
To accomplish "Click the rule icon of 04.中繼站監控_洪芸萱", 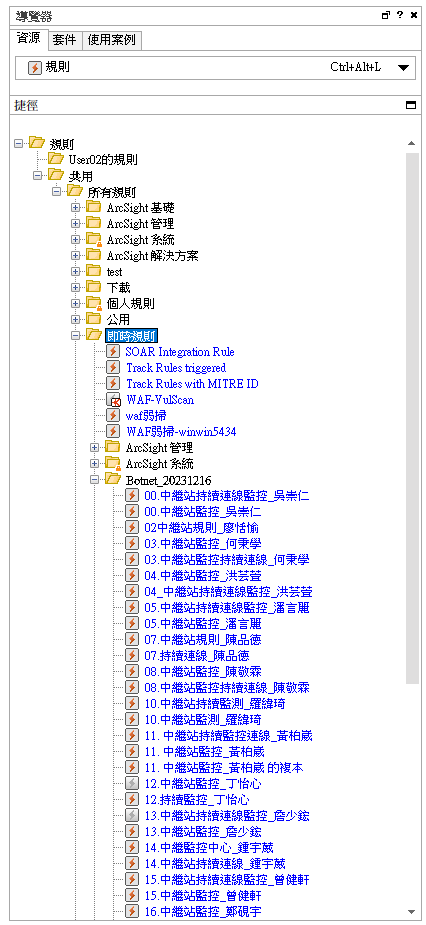I will point(132,575).
